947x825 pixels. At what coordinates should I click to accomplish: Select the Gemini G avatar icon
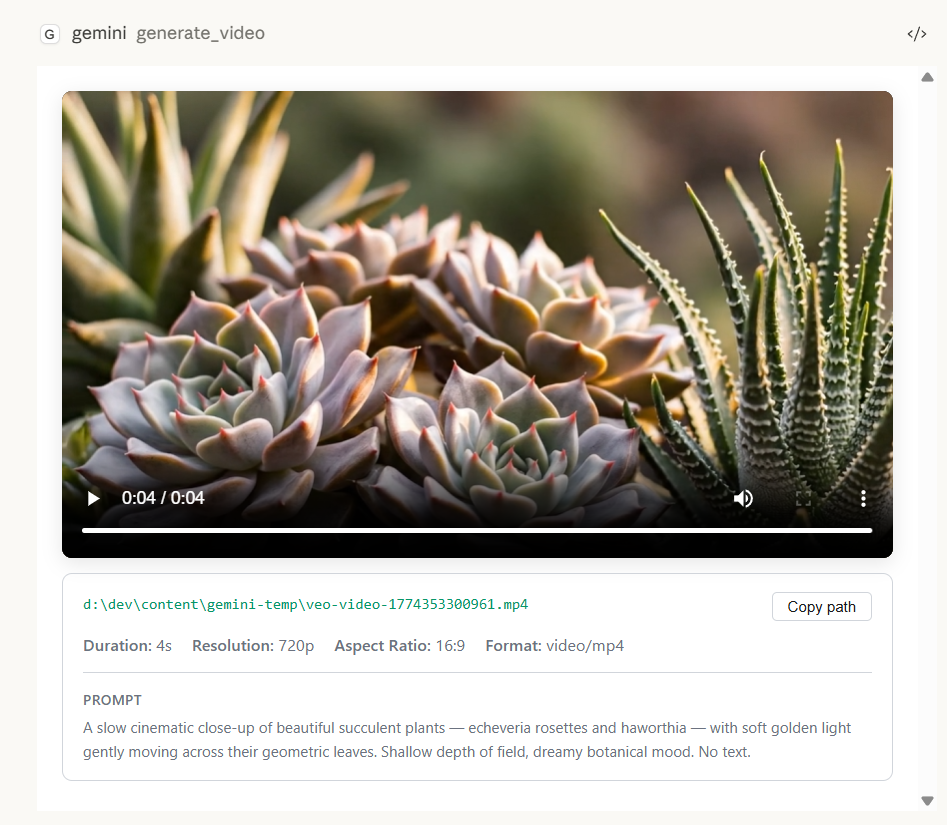[x=49, y=33]
